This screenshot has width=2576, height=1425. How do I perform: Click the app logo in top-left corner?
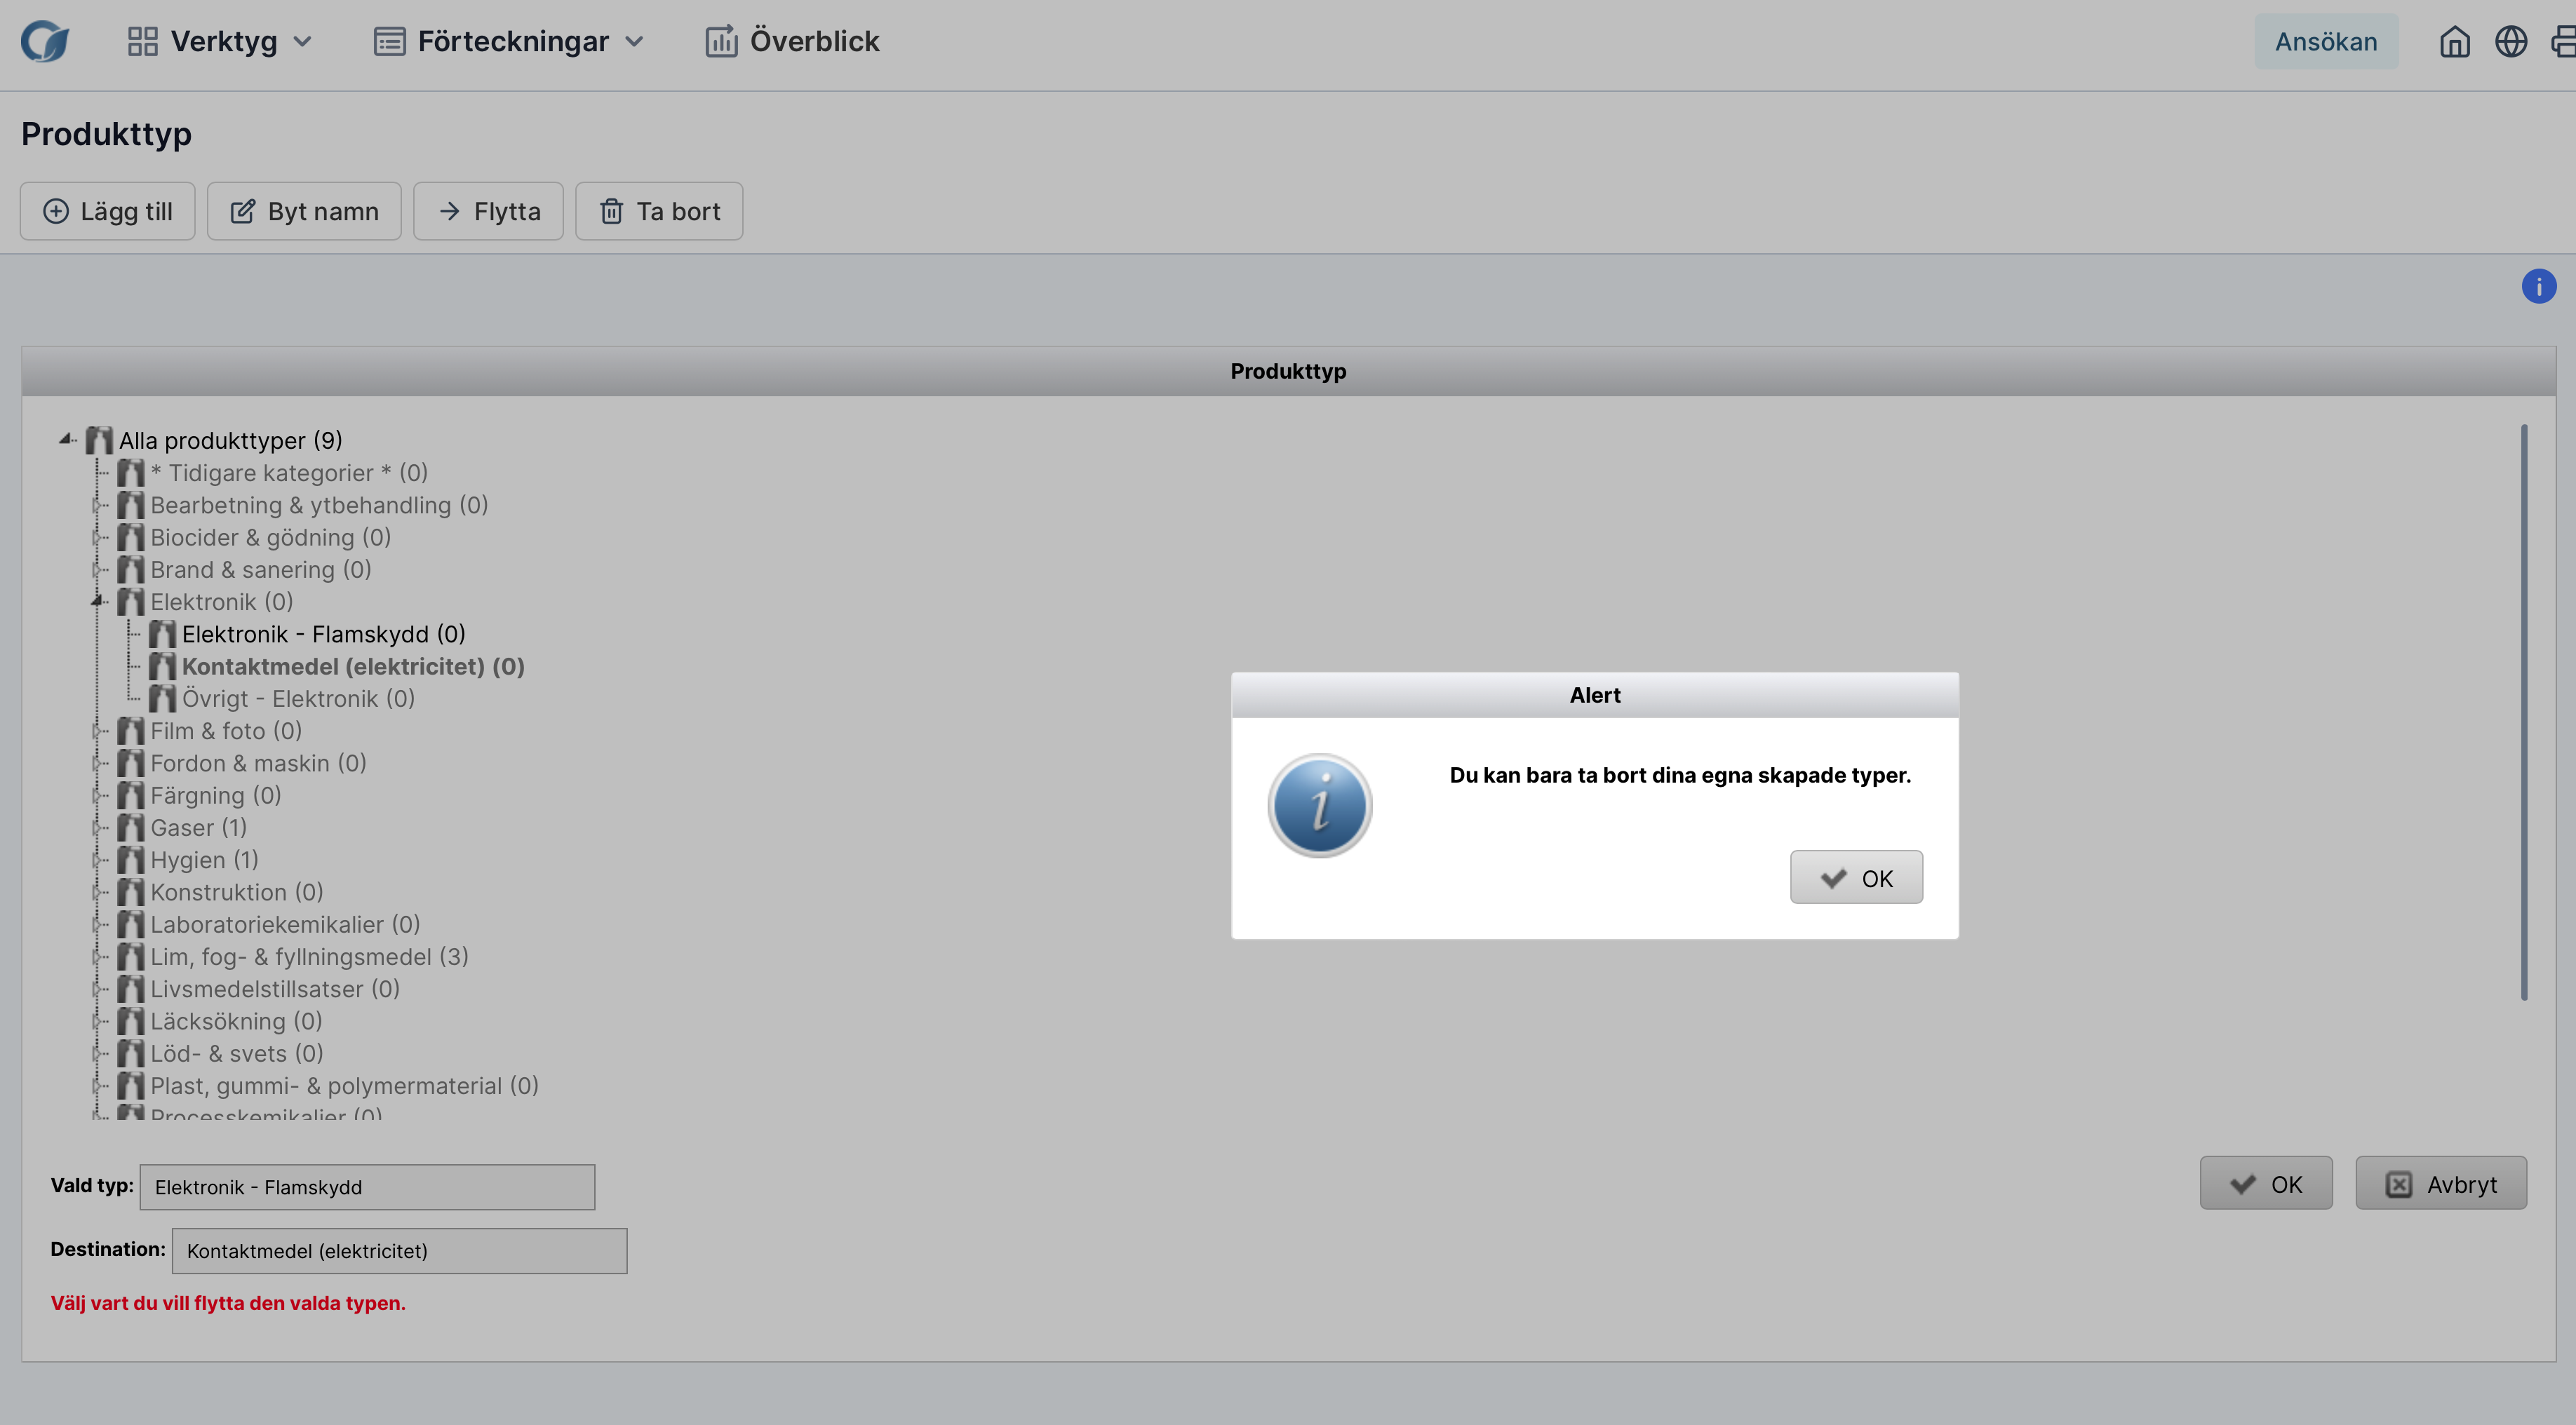[45, 42]
